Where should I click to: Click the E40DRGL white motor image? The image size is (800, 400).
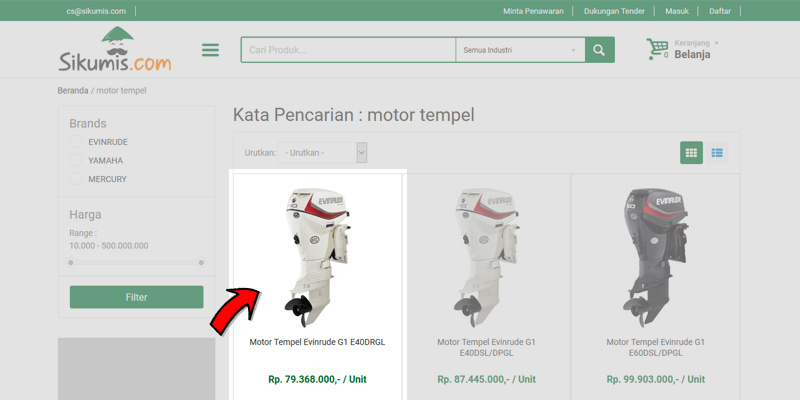tap(317, 257)
